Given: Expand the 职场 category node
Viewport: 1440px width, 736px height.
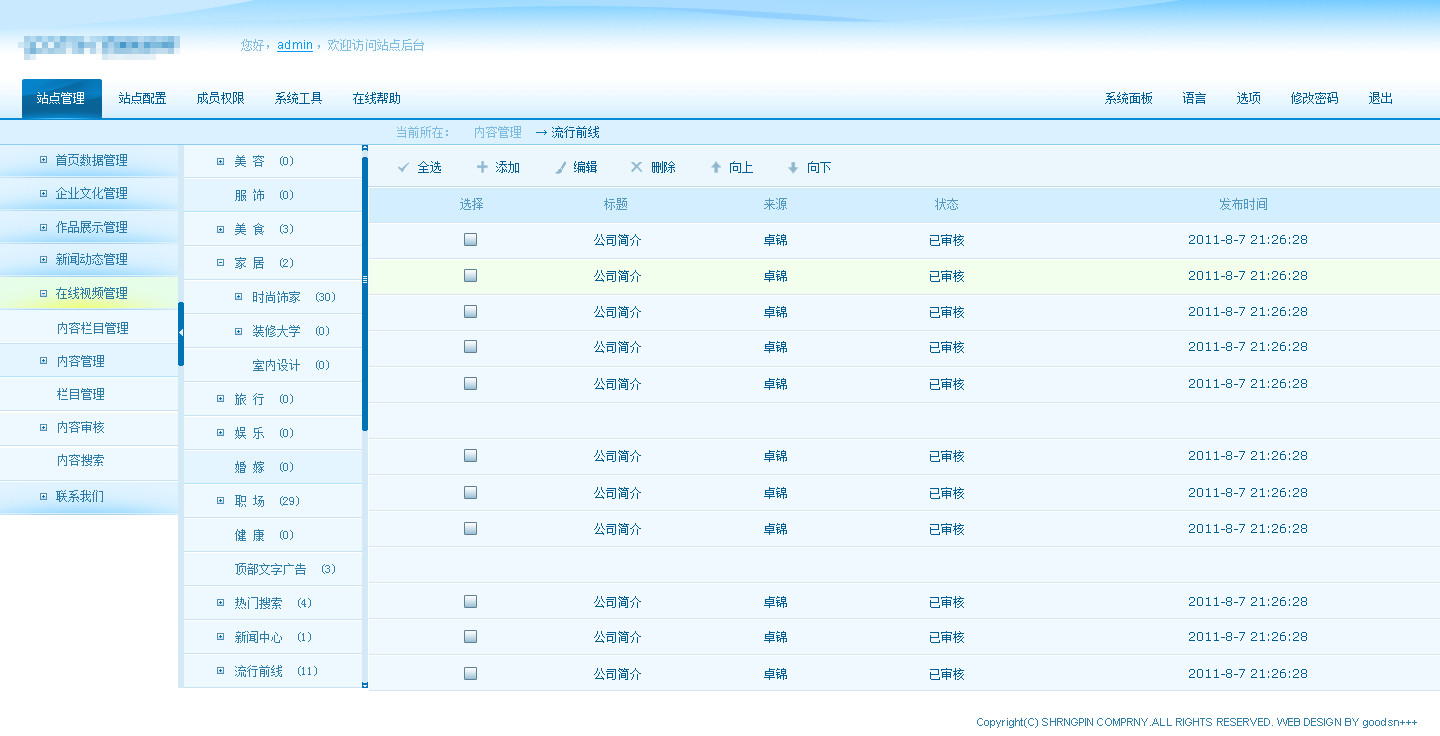Looking at the screenshot, I should (x=221, y=502).
